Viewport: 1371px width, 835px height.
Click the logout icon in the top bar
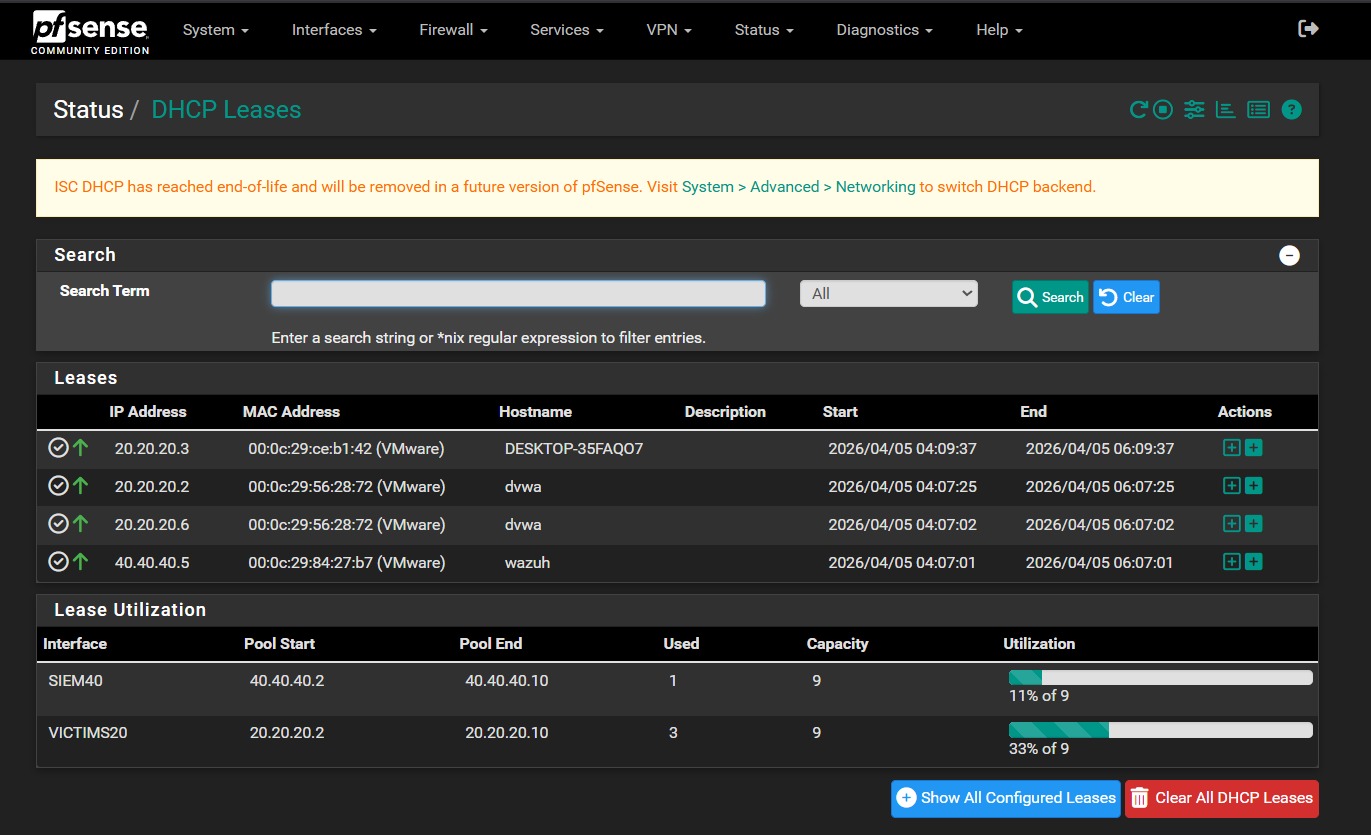pyautogui.click(x=1308, y=29)
